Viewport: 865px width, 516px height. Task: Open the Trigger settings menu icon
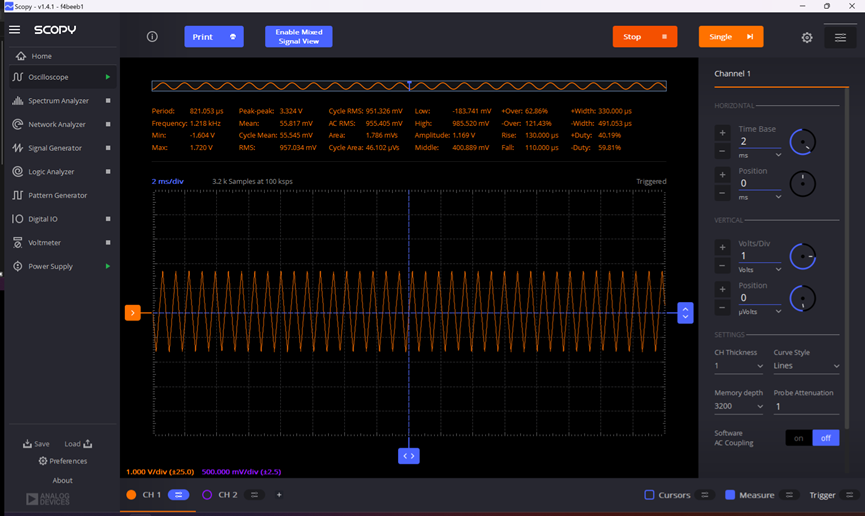[x=850, y=495]
